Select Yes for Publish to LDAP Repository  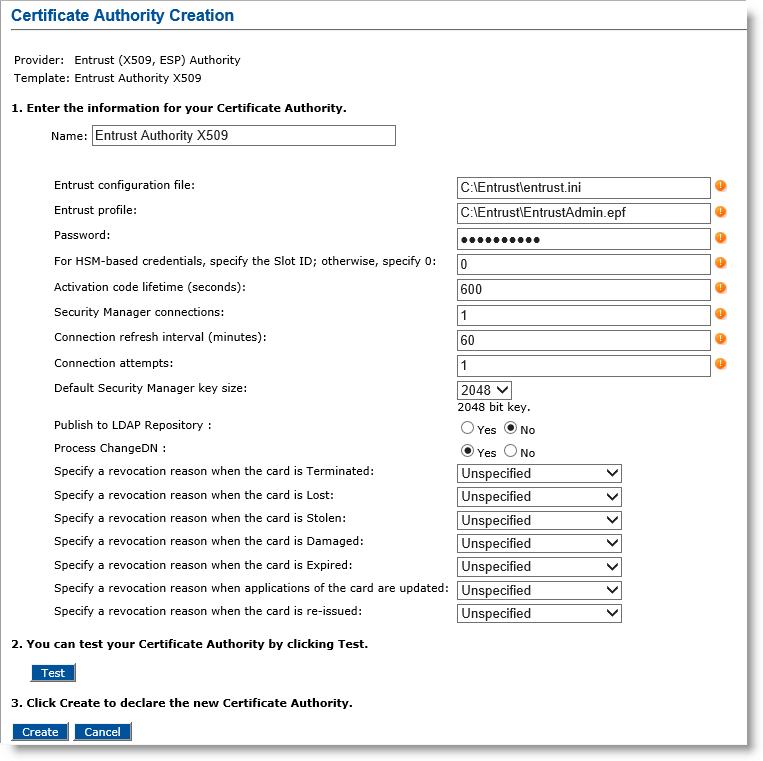467,429
